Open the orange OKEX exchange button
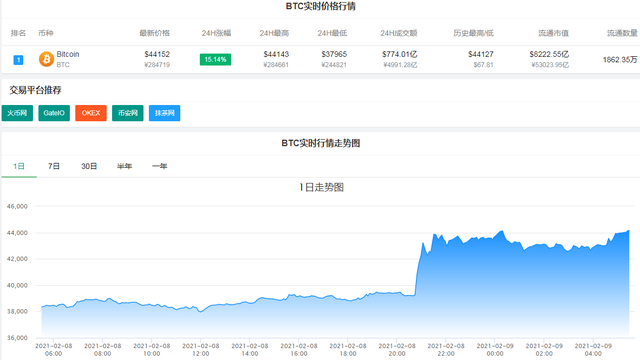 coord(91,113)
